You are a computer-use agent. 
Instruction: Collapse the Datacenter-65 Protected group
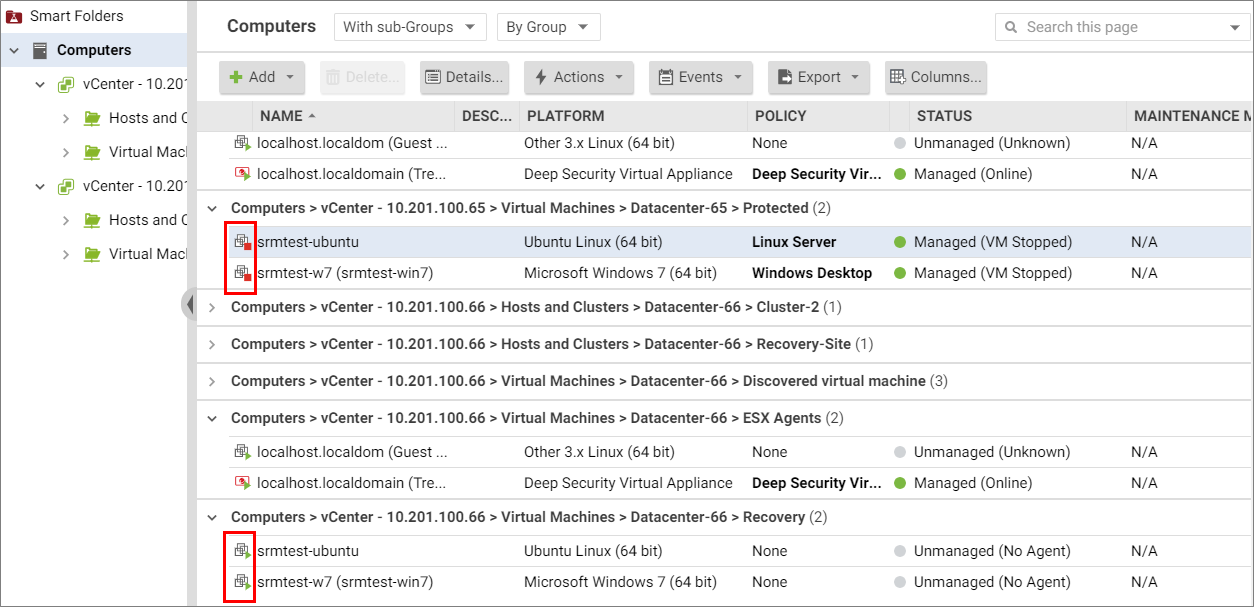(x=212, y=208)
